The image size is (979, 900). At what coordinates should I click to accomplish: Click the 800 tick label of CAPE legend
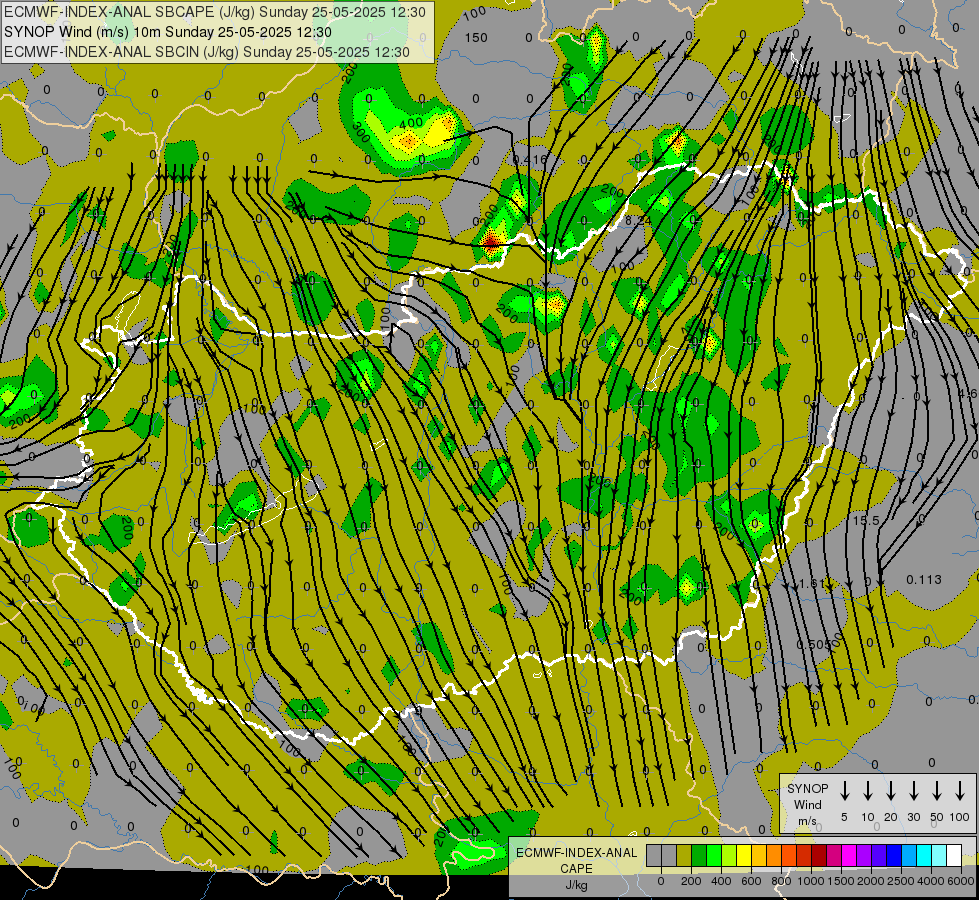point(781,881)
